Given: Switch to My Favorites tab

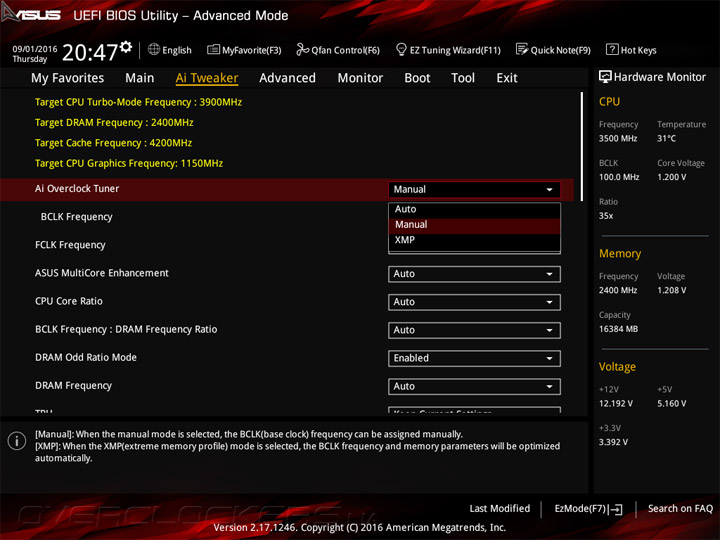Looking at the screenshot, I should (x=68, y=78).
